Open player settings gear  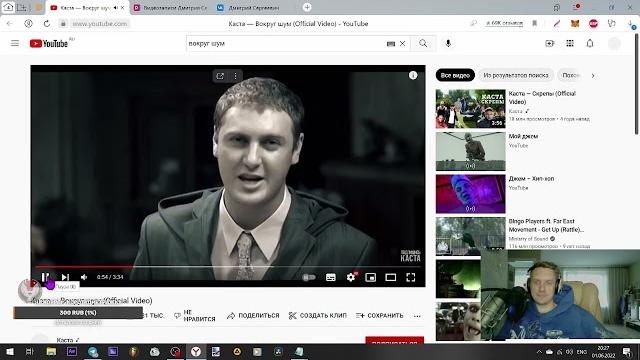(x=351, y=278)
